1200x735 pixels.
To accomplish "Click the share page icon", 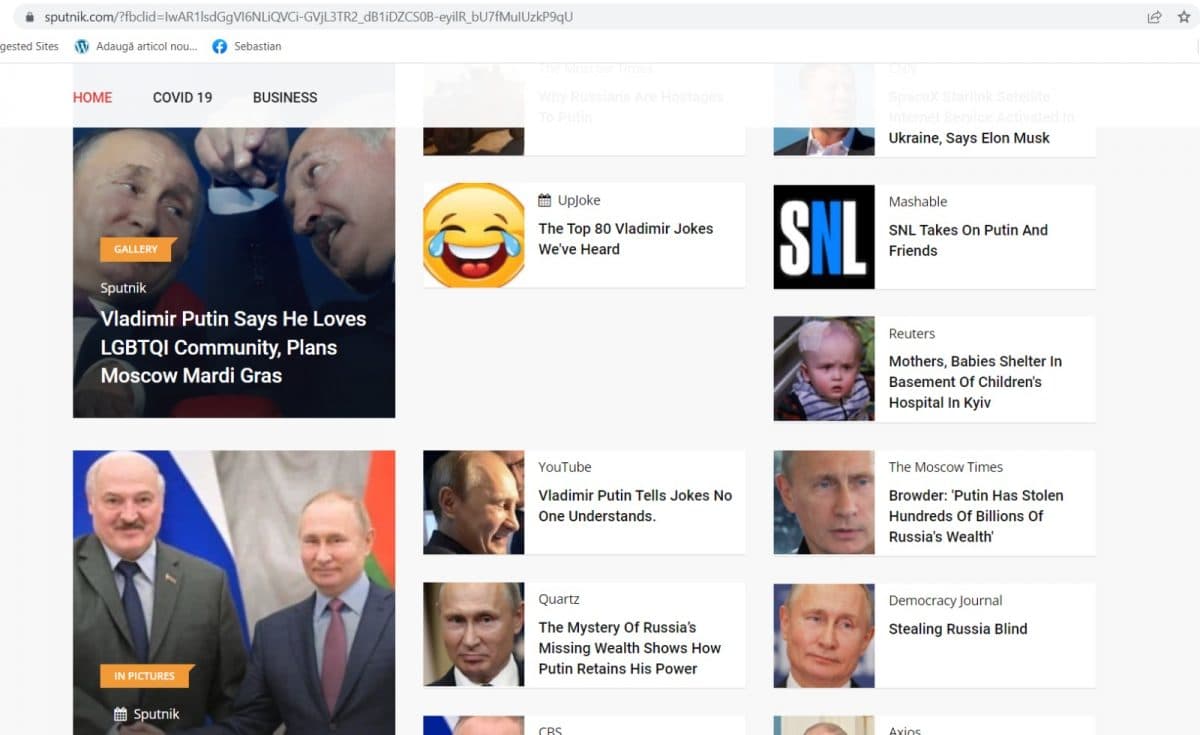I will coord(1154,17).
